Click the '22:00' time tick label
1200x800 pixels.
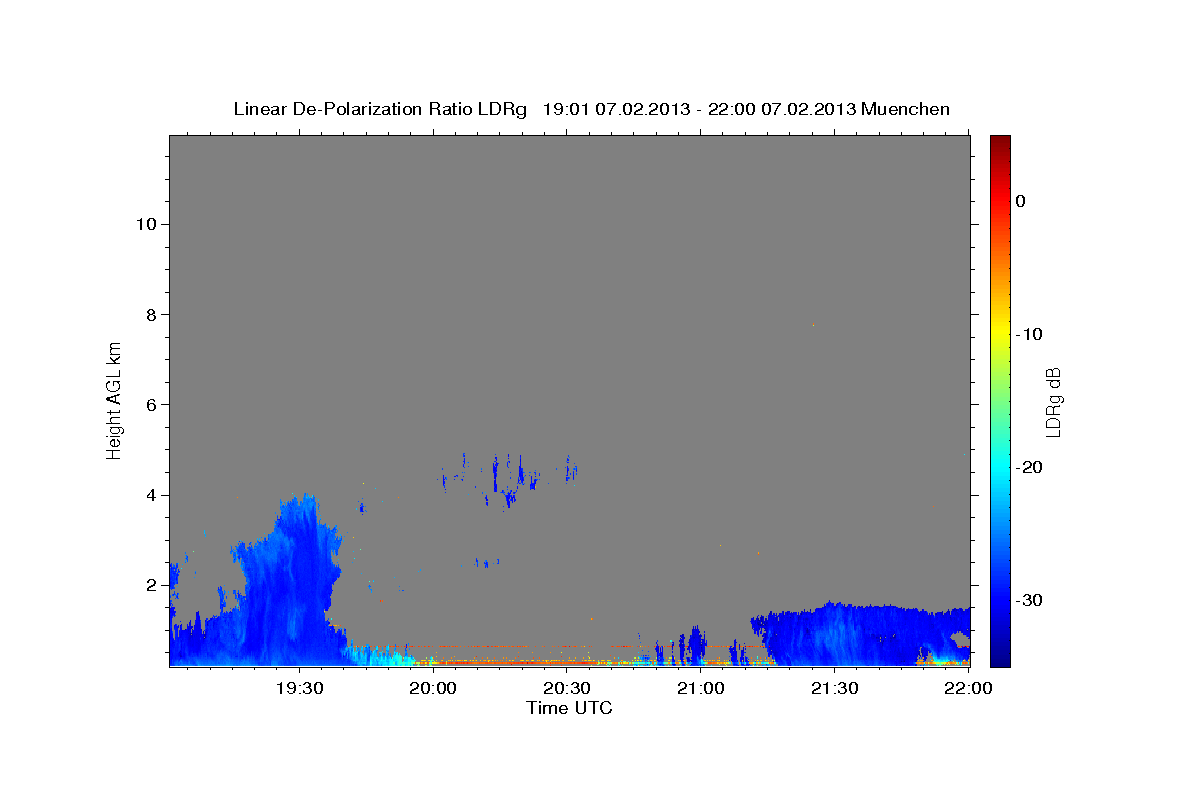click(x=969, y=688)
